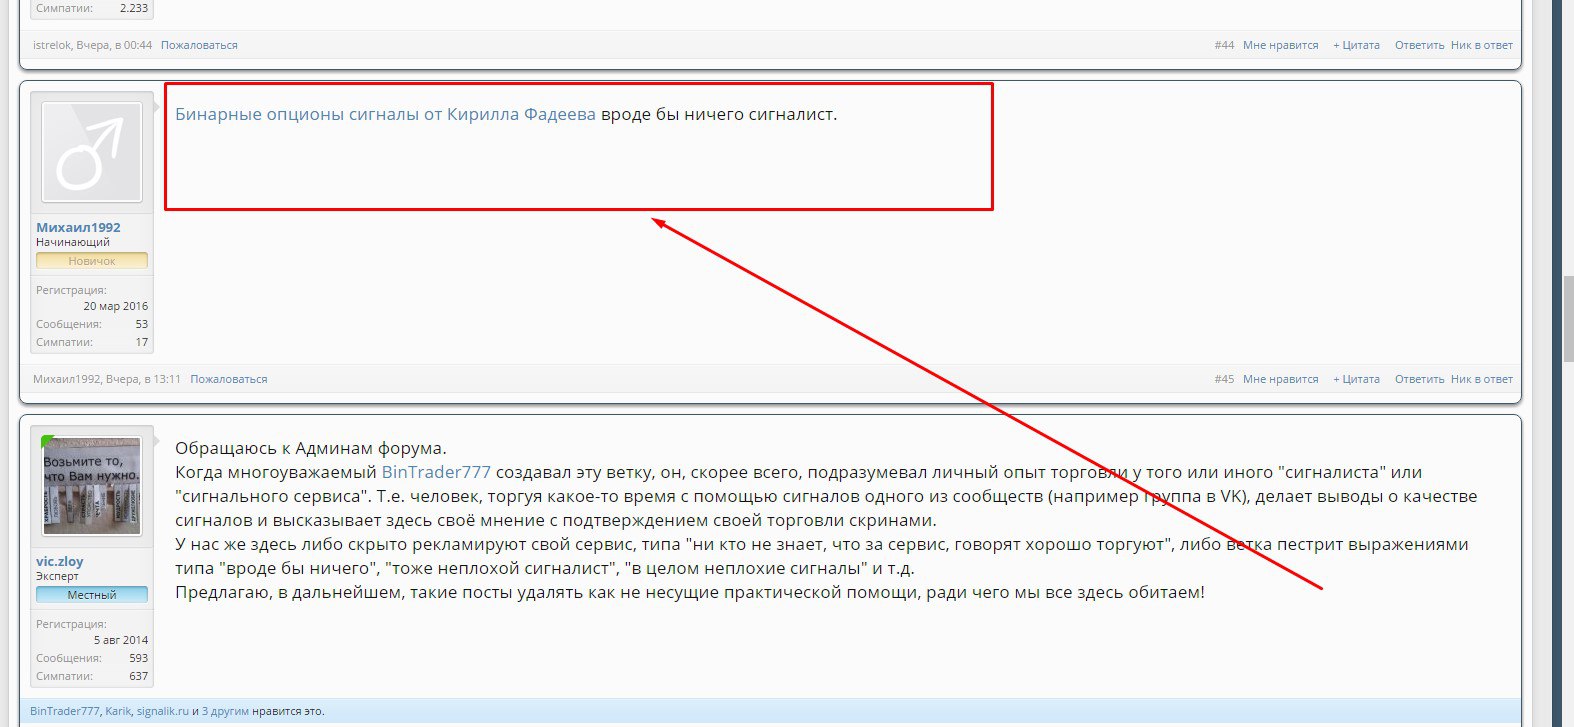Show the 3 другим users who liked
This screenshot has width=1574, height=727.
(225, 711)
